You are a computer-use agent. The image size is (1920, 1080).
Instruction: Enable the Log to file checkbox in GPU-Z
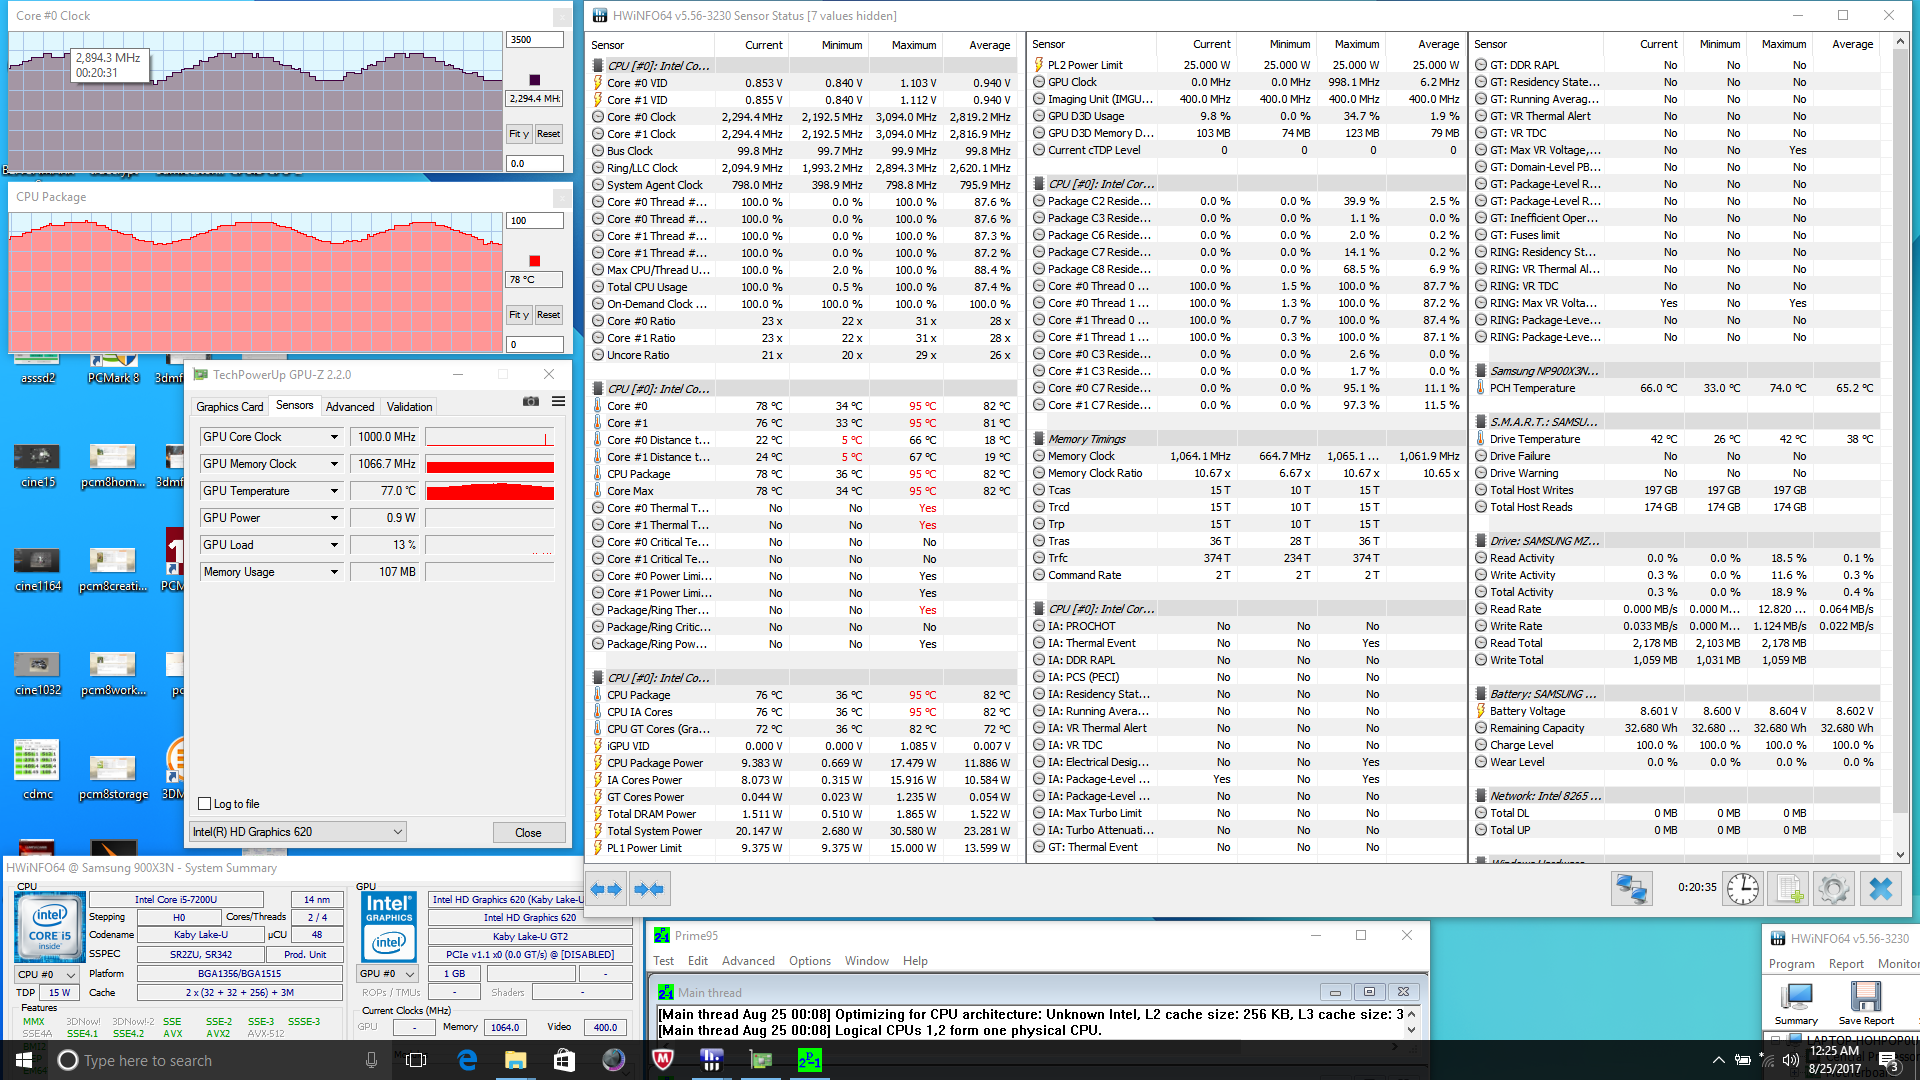coord(205,803)
